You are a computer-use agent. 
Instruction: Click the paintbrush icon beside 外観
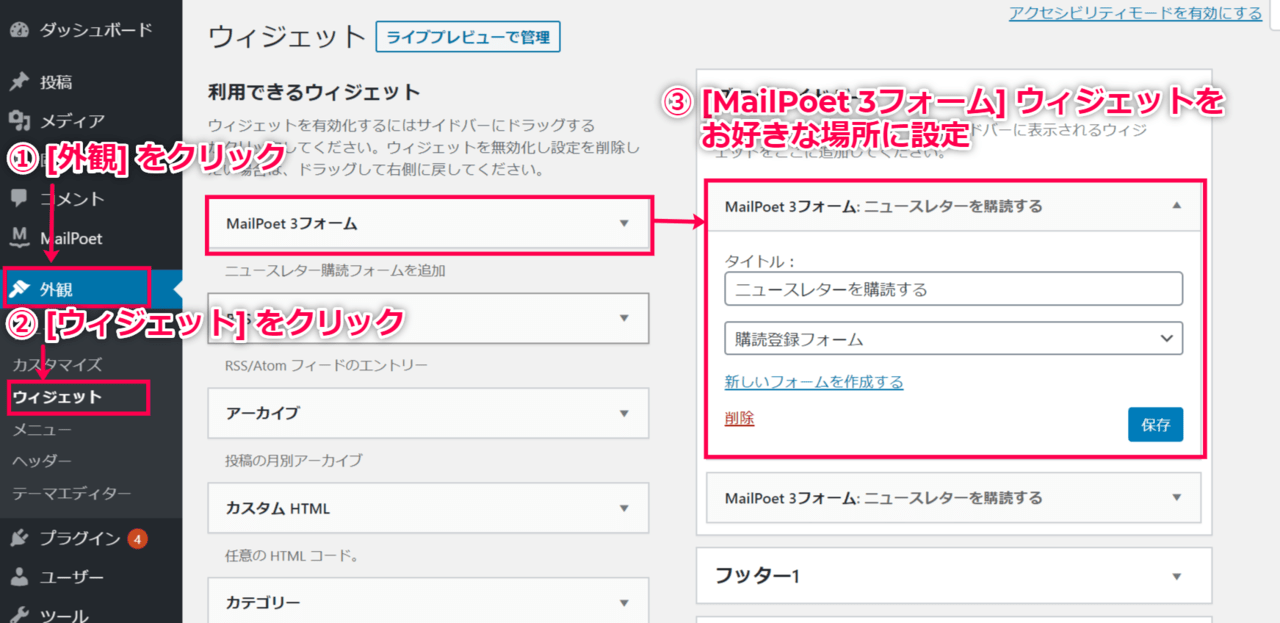tap(19, 290)
